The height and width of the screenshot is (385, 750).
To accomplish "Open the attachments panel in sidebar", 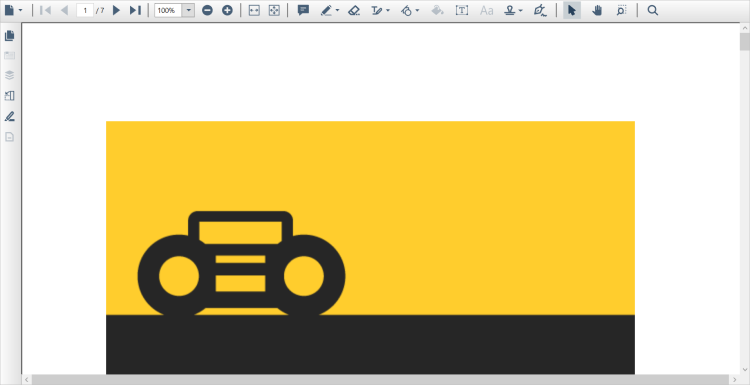I will pyautogui.click(x=10, y=137).
